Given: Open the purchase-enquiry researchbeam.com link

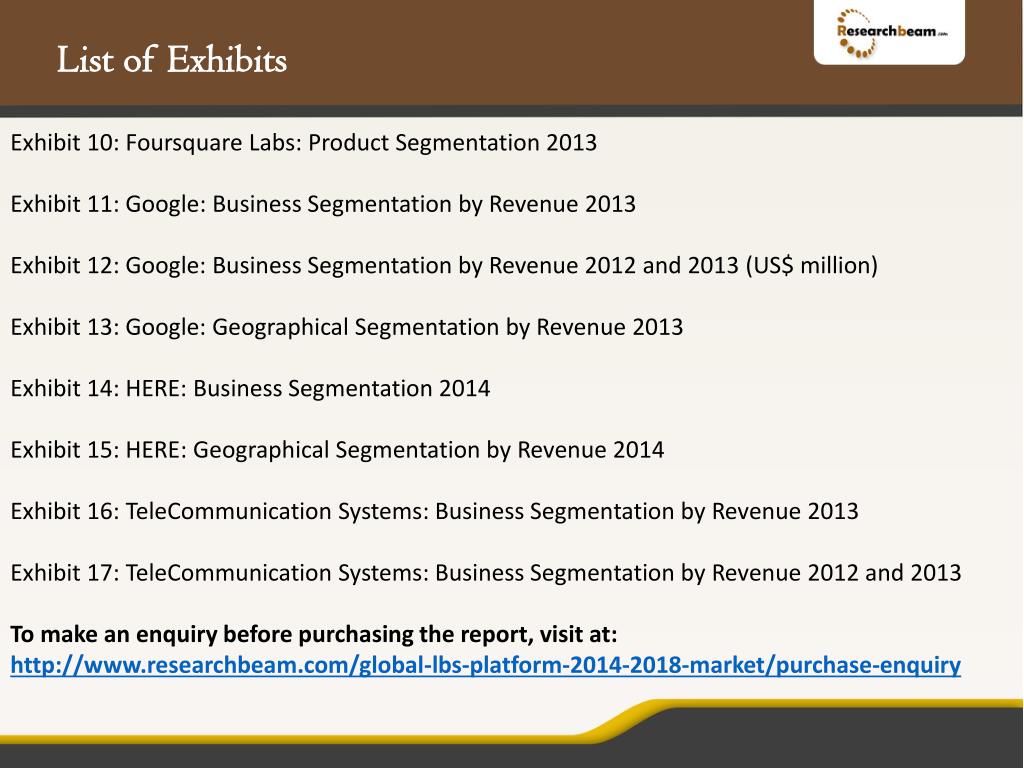Looking at the screenshot, I should [485, 665].
